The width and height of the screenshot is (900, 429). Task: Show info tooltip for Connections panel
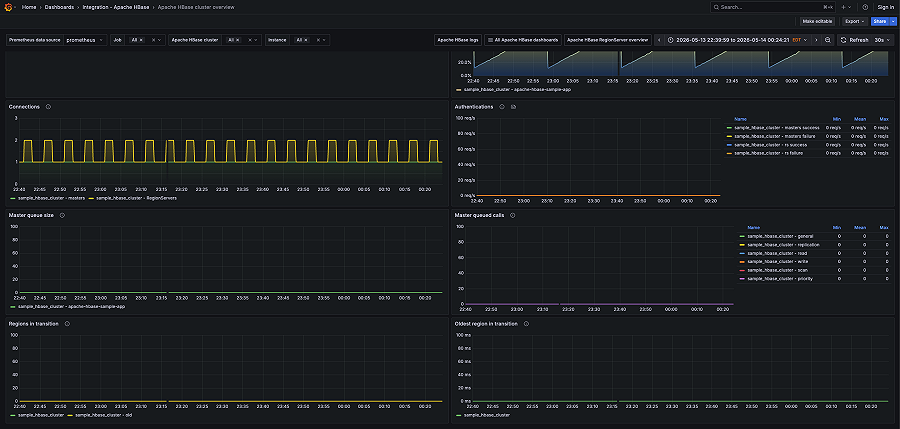(48, 107)
